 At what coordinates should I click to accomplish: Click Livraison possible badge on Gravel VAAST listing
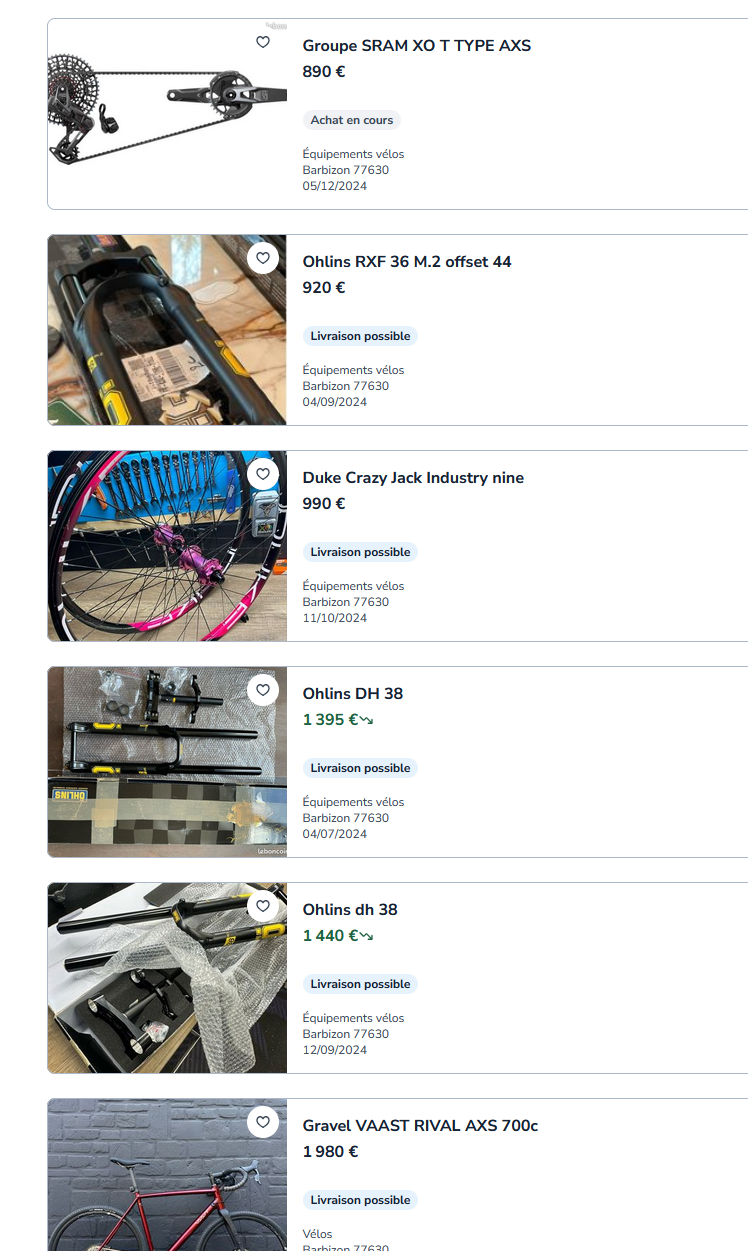coord(360,1200)
